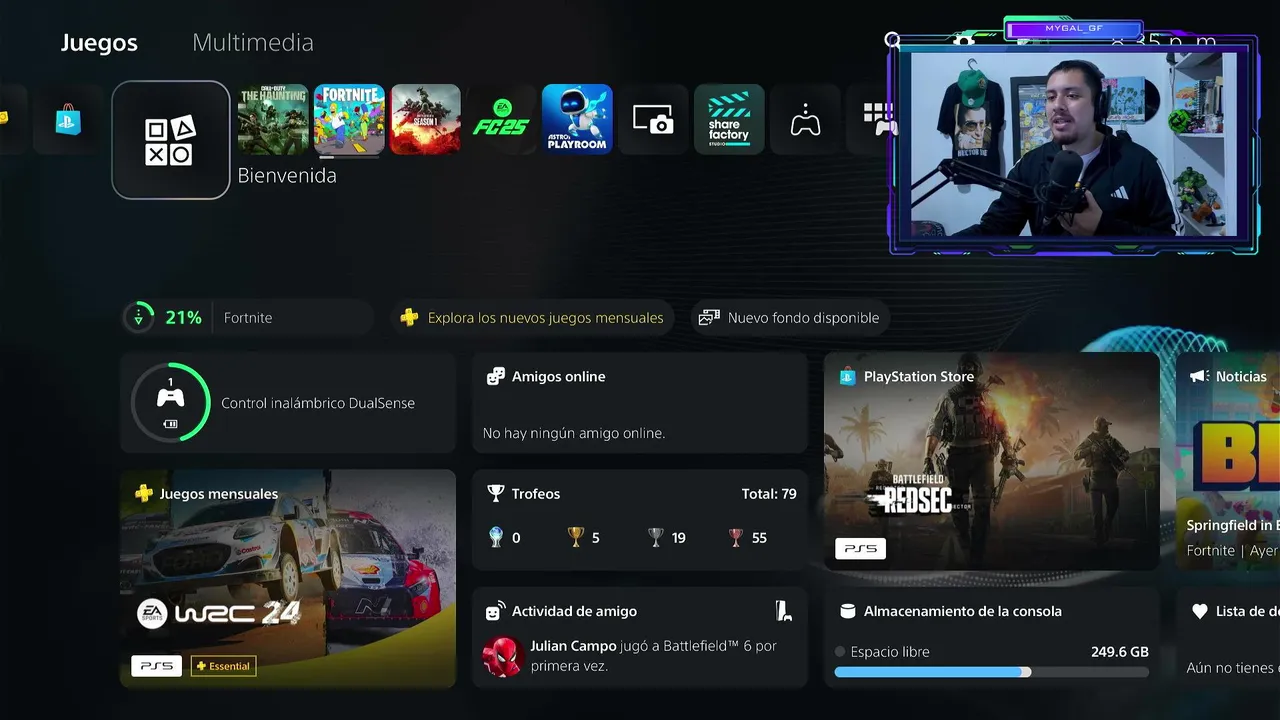Open the Juegos mensuales WRC 24 card
The height and width of the screenshot is (720, 1280).
(x=288, y=579)
